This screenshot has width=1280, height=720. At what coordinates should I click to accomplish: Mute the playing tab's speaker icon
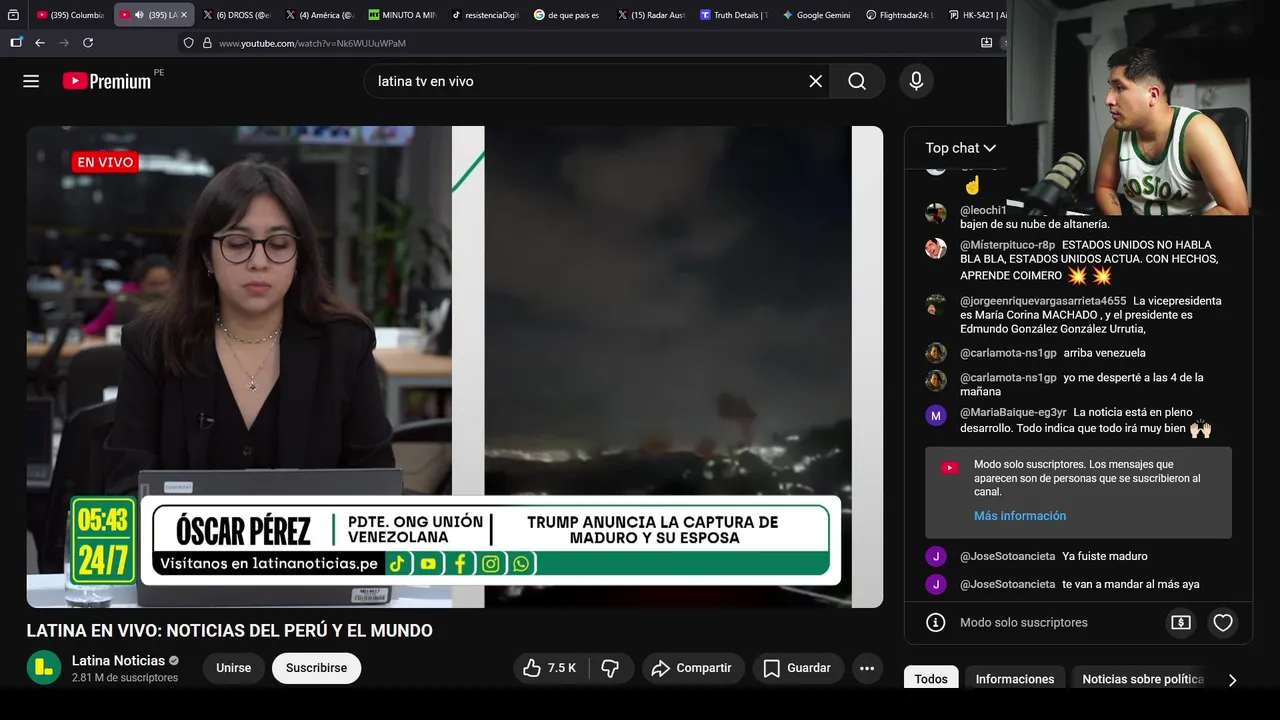(x=138, y=15)
